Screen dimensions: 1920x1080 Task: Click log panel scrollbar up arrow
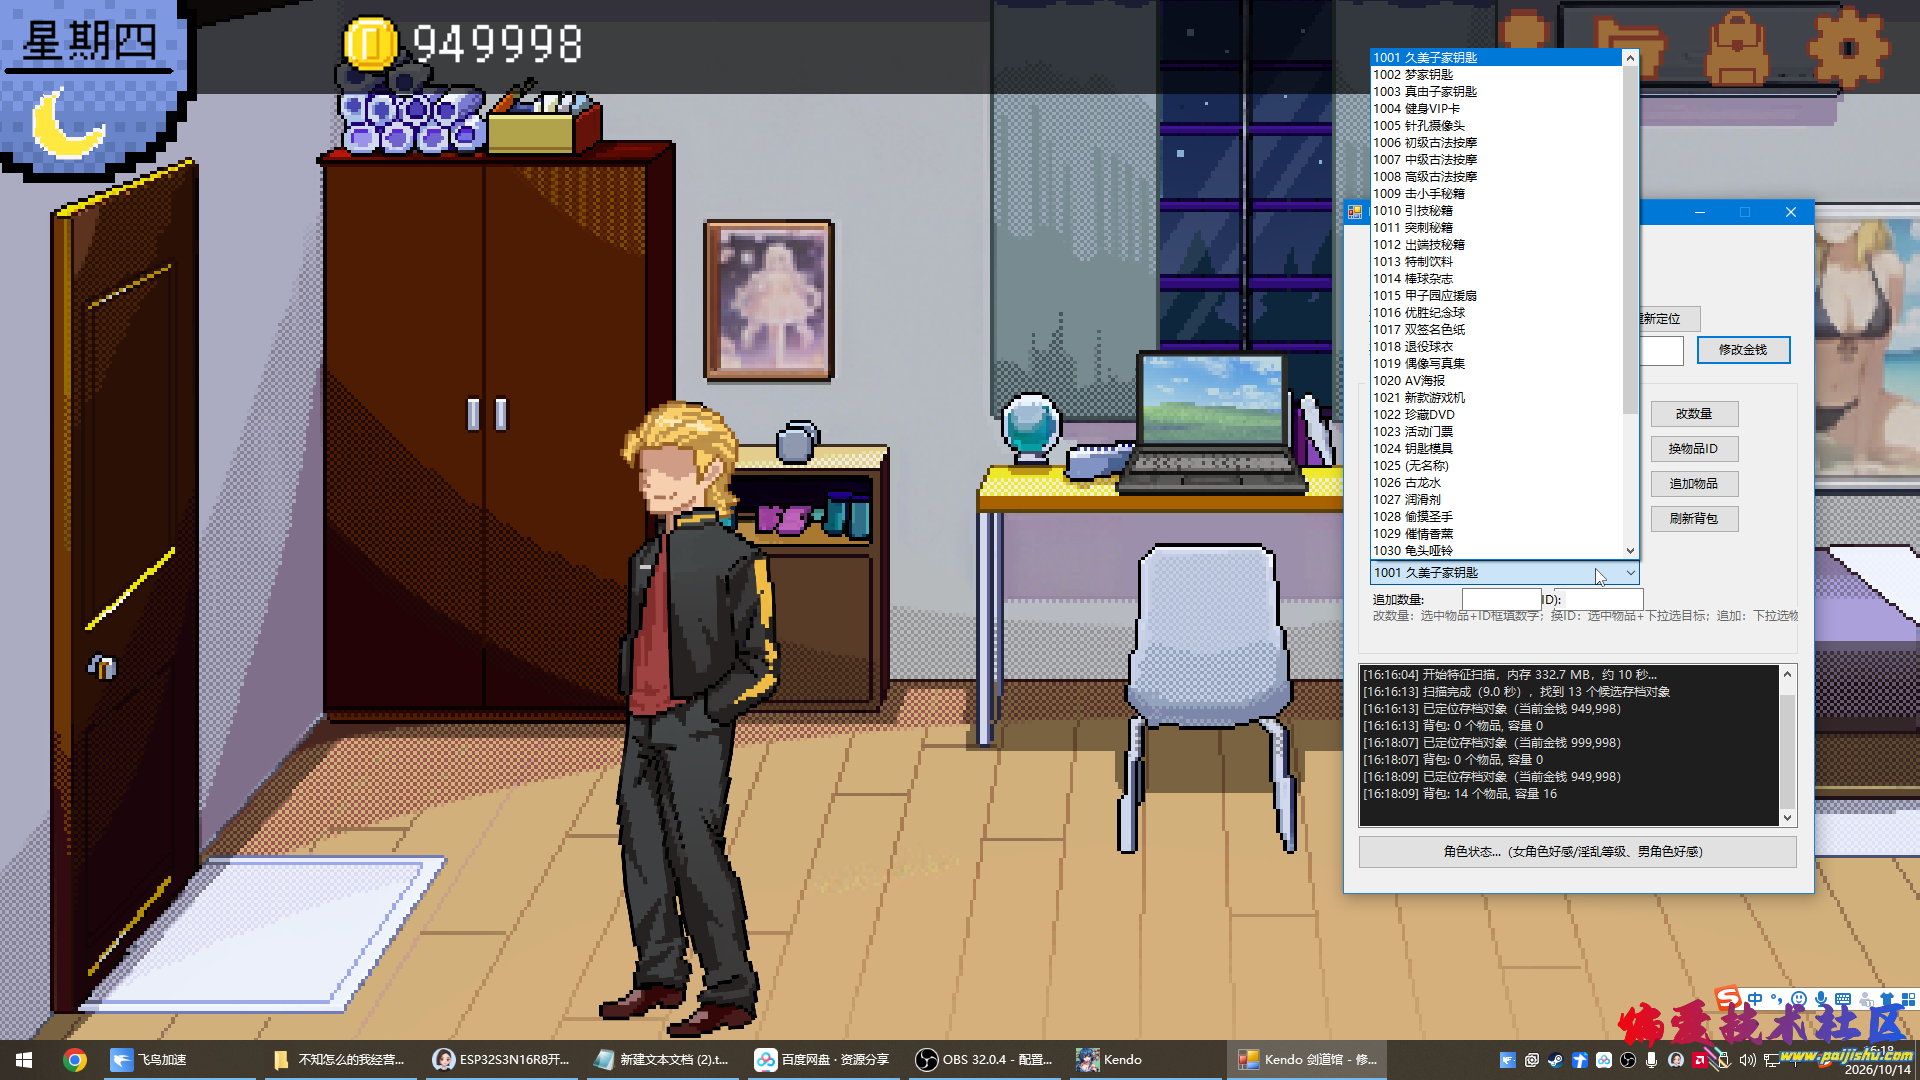[x=1788, y=674]
